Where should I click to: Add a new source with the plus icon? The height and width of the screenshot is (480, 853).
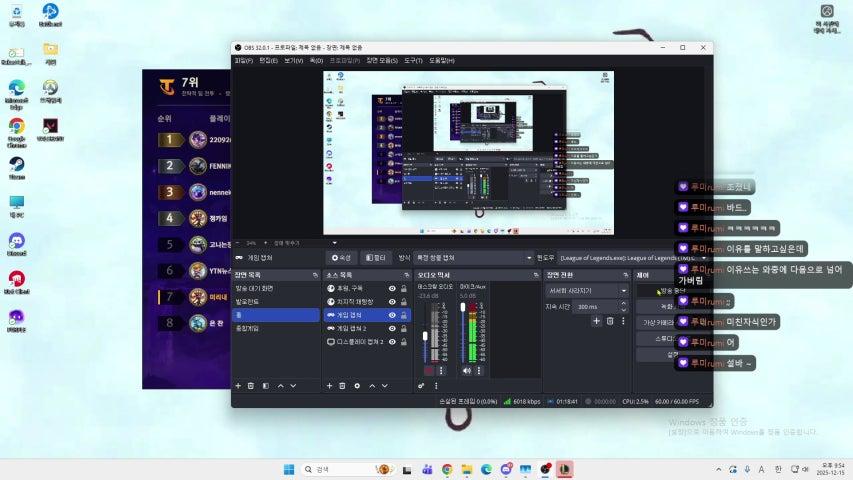coord(329,385)
